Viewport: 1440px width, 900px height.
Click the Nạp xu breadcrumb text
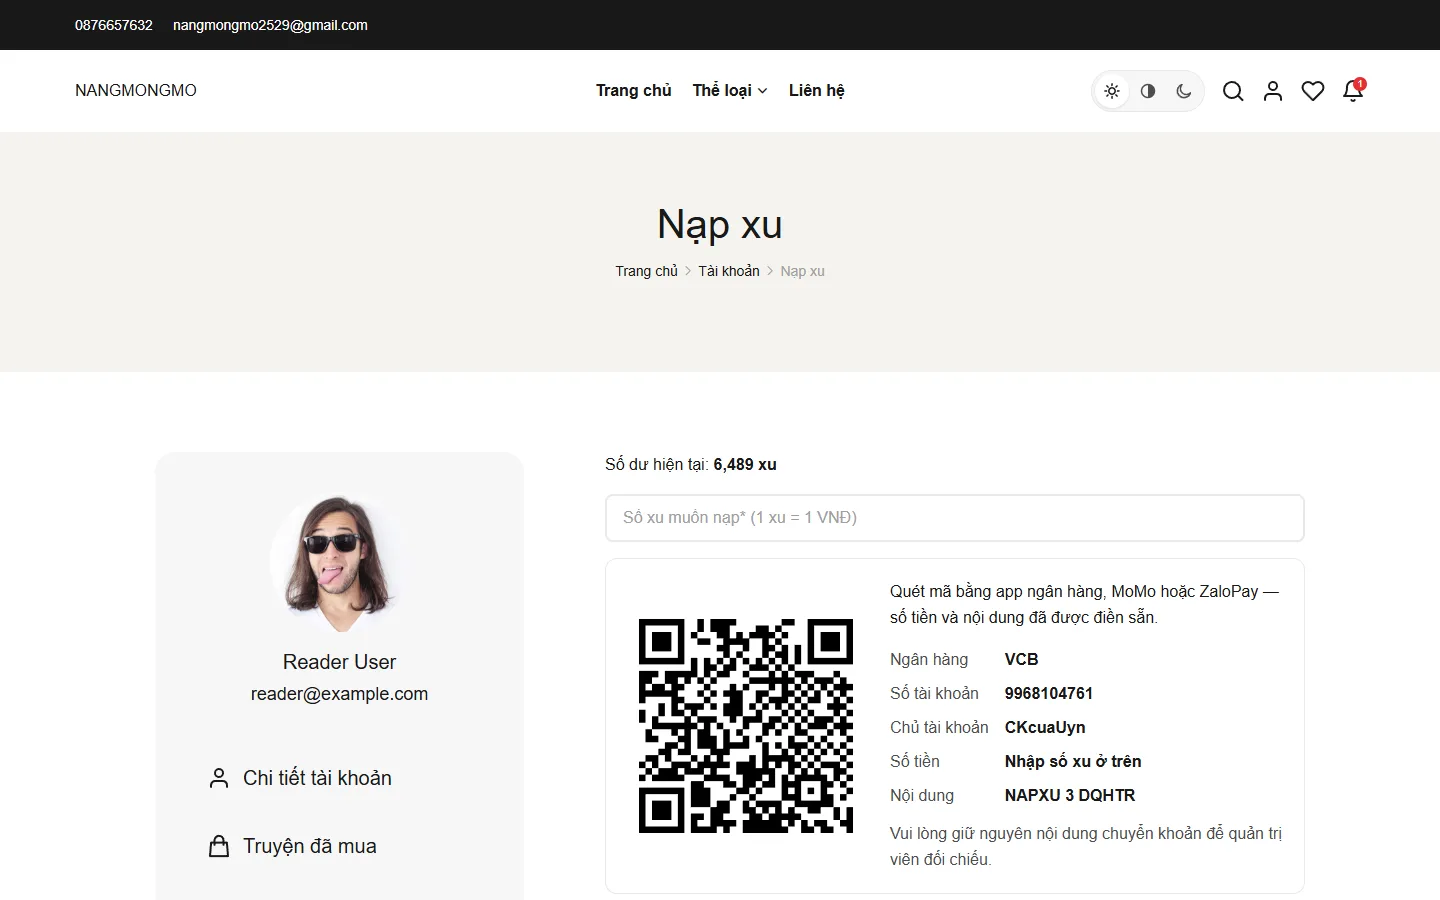803,271
